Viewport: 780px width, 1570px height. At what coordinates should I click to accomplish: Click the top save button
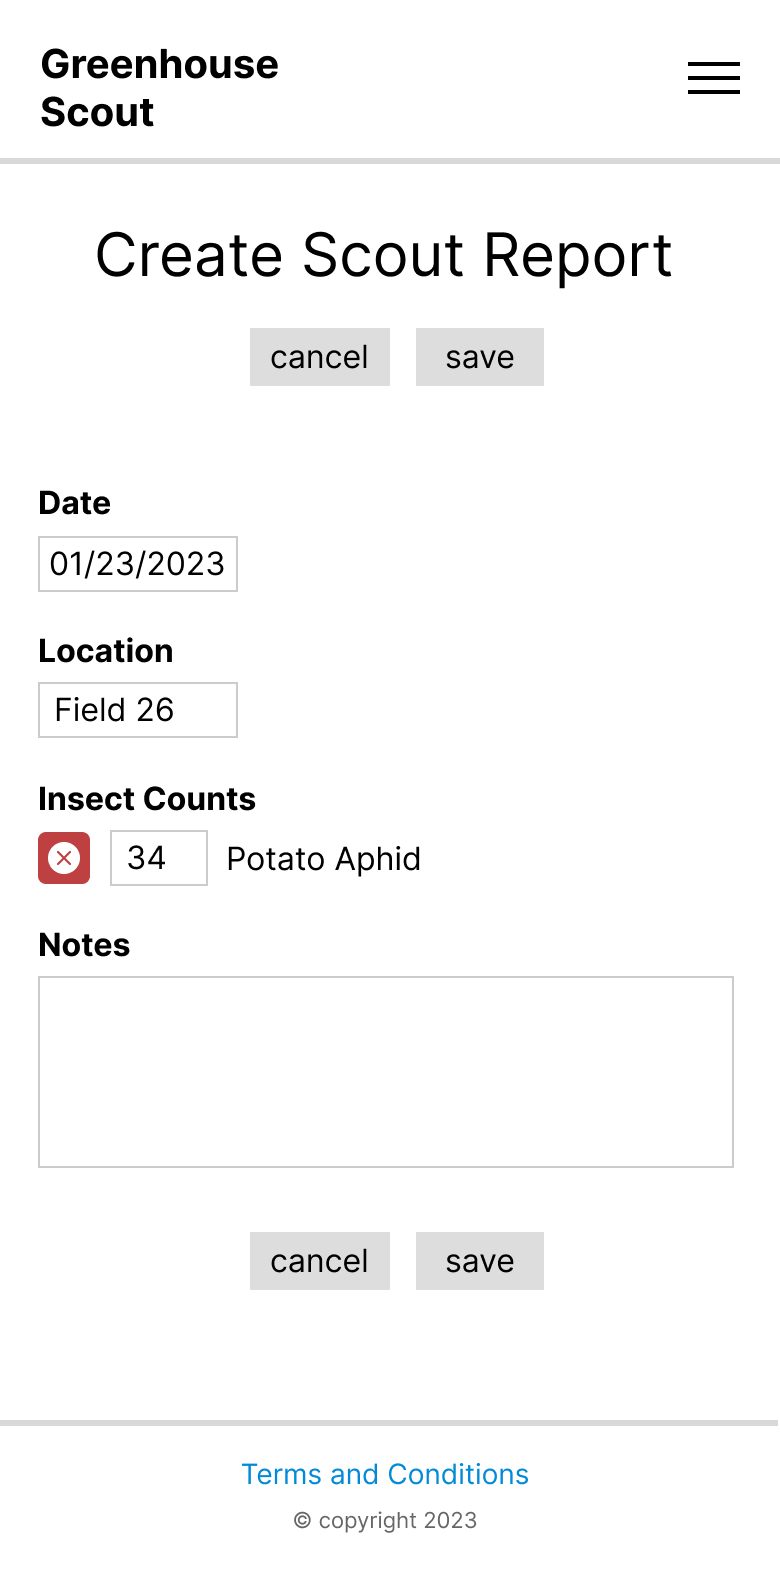[x=480, y=357]
